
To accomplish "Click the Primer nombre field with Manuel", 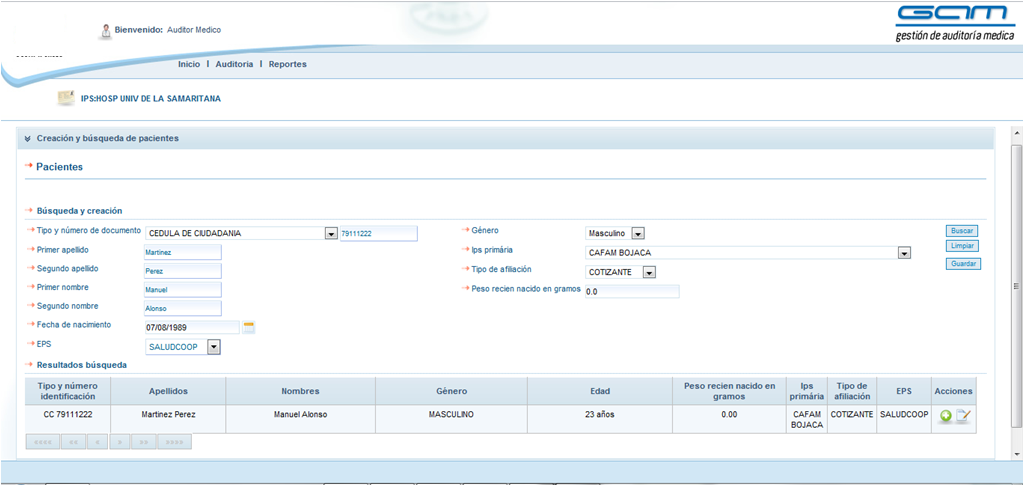I will pos(183,289).
